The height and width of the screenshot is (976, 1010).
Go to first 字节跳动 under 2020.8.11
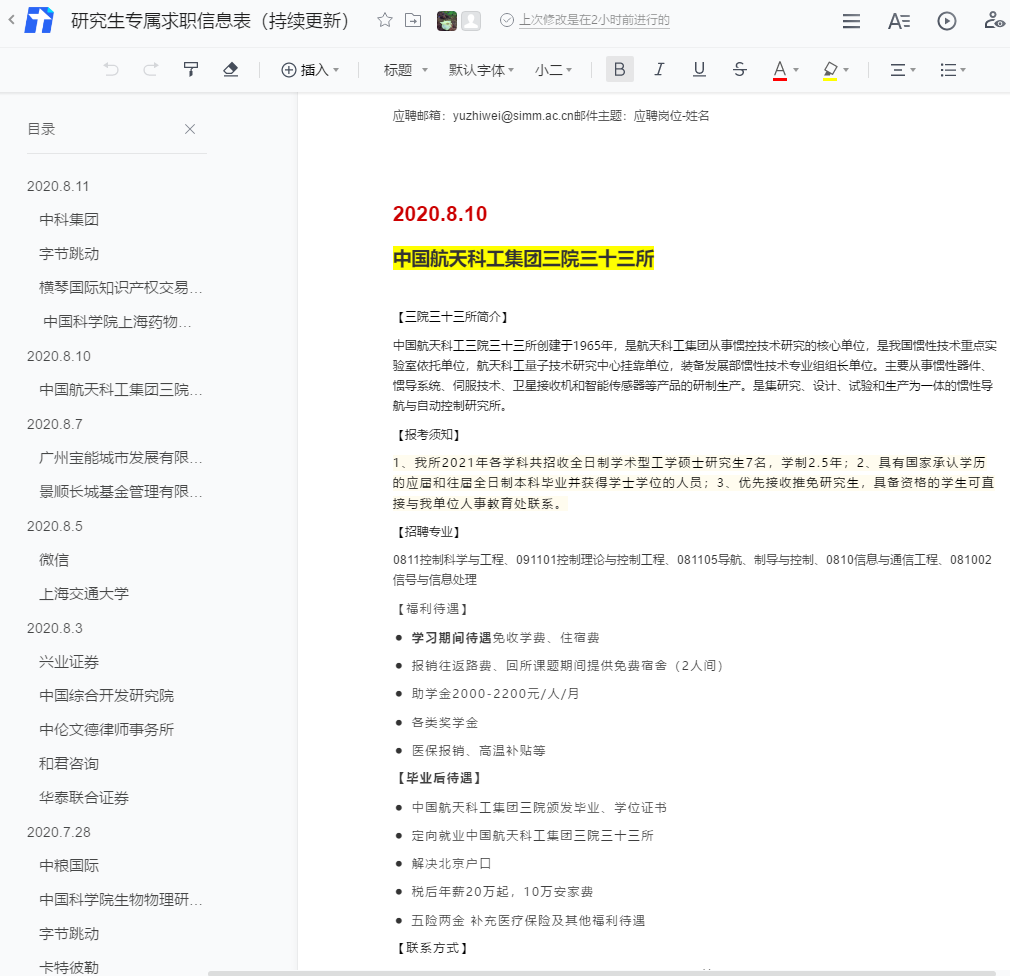(x=69, y=254)
